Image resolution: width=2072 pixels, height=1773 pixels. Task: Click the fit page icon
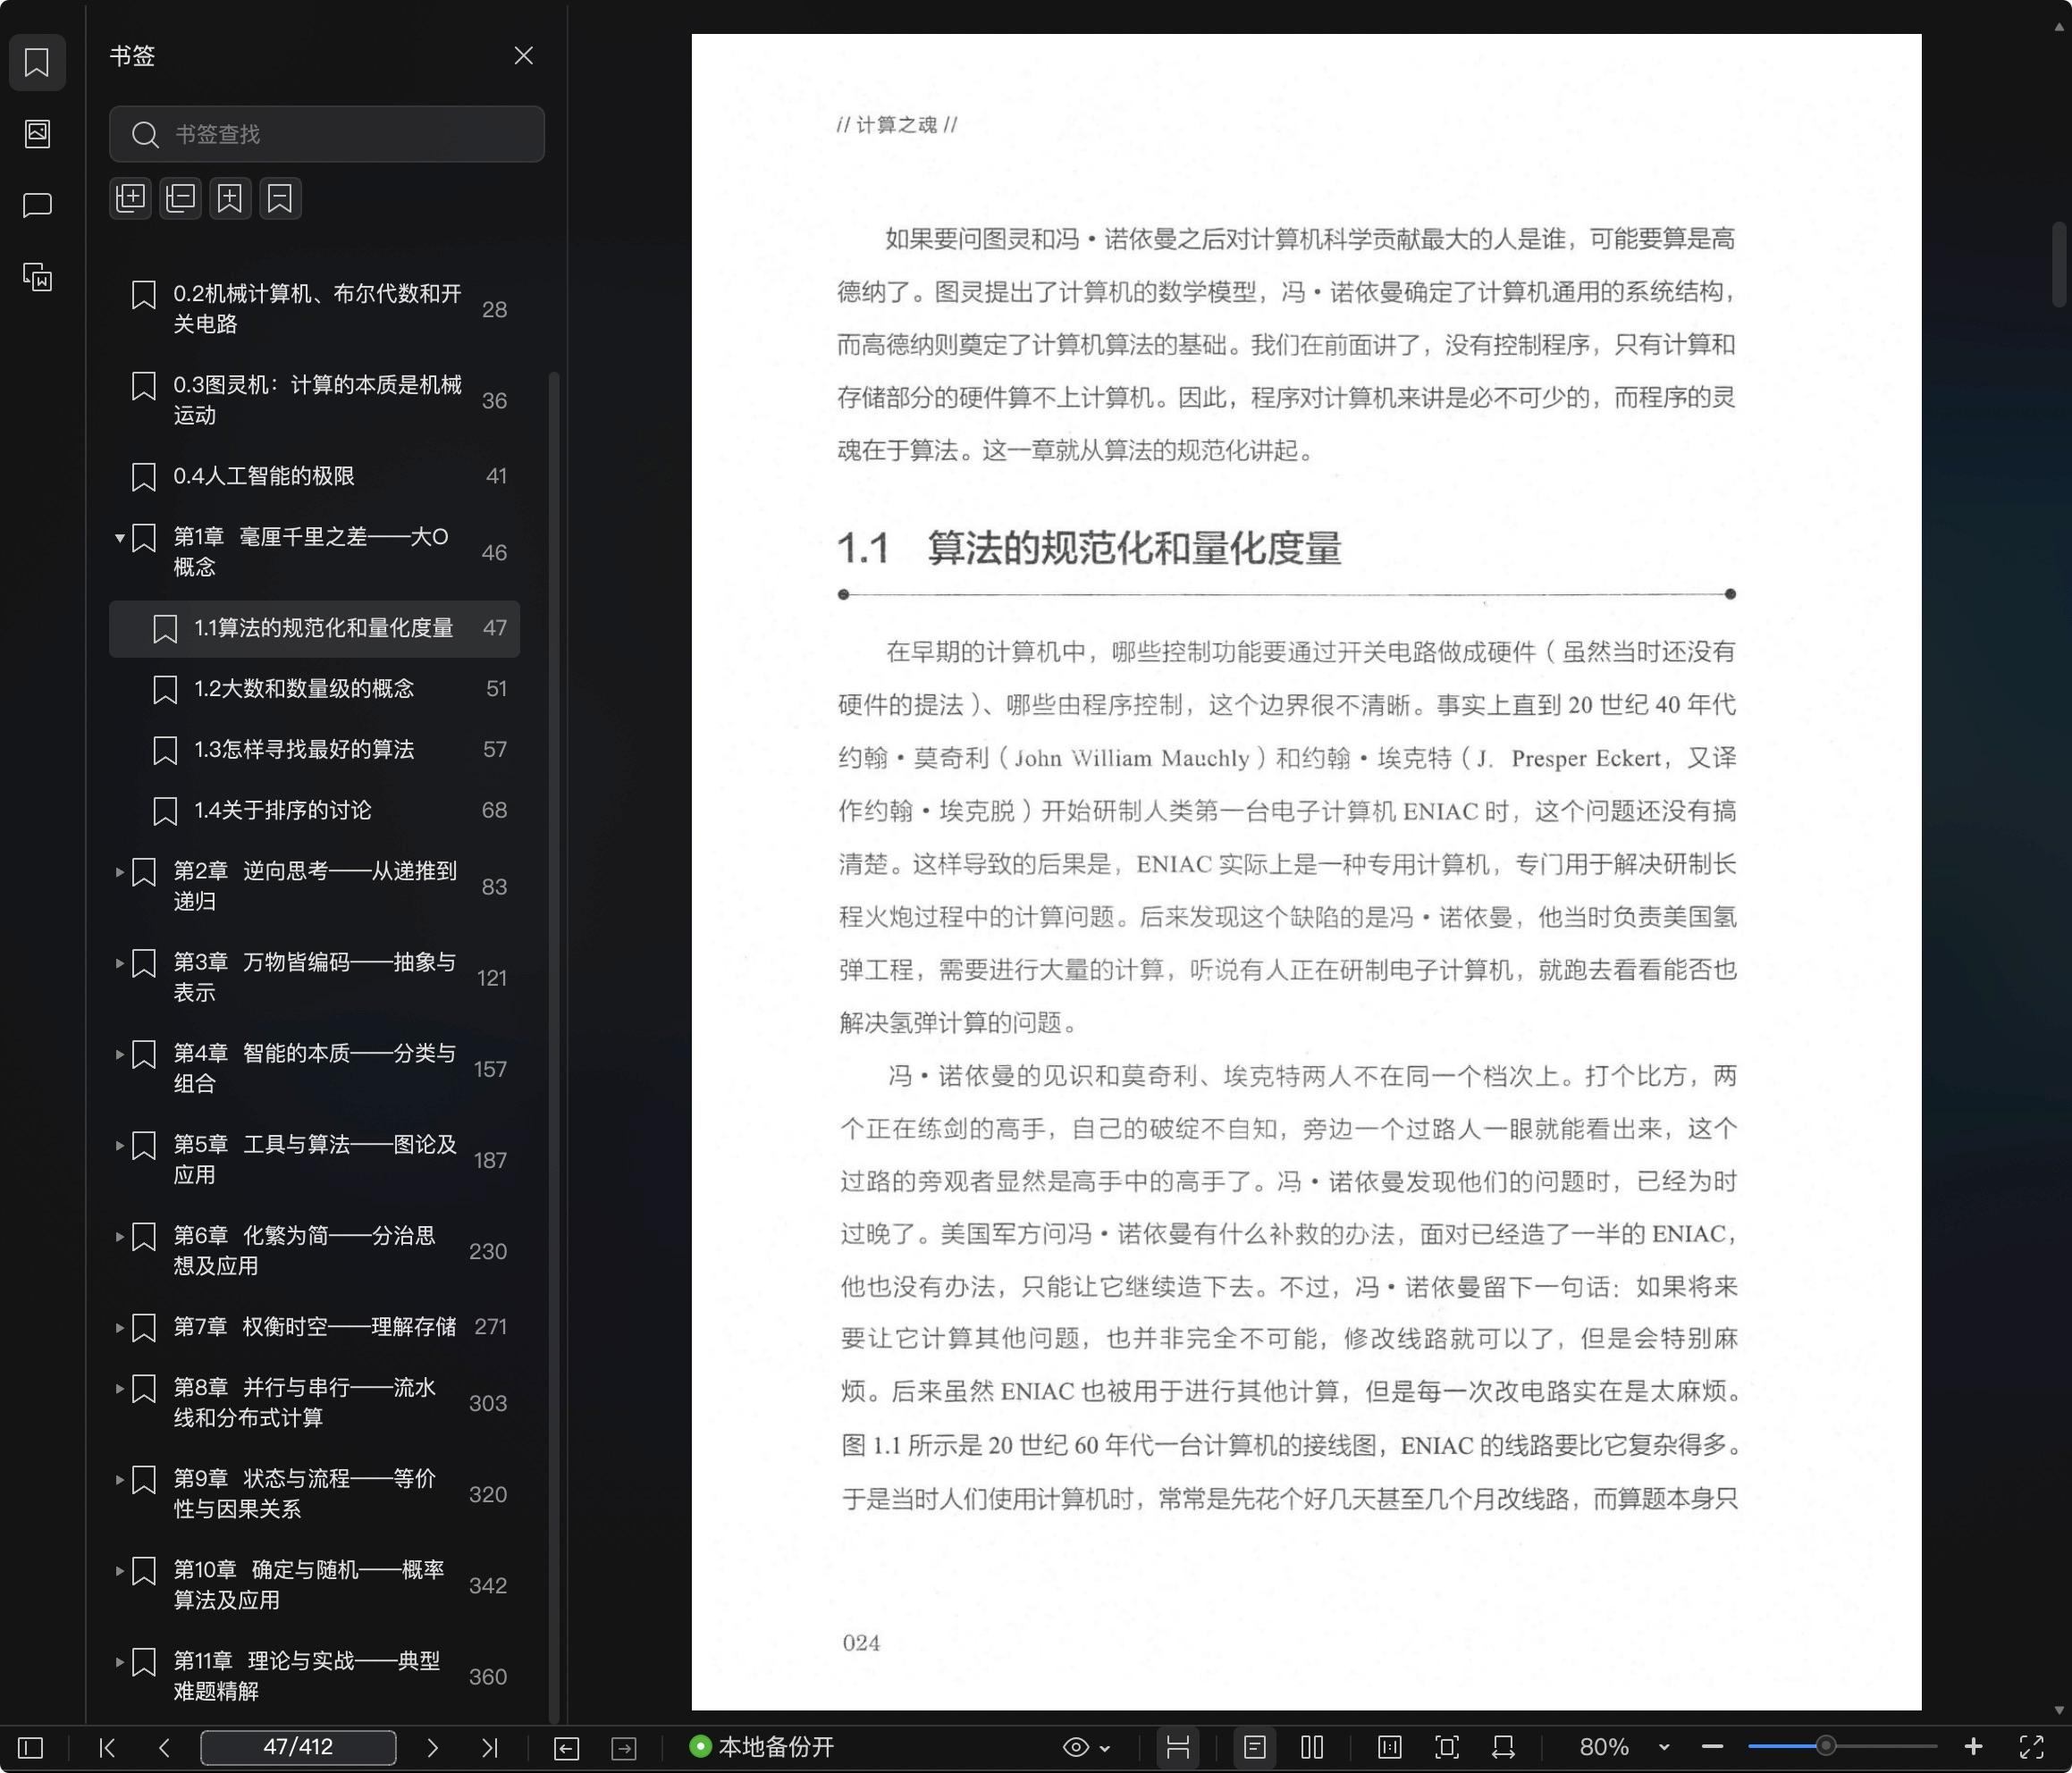(x=1447, y=1747)
